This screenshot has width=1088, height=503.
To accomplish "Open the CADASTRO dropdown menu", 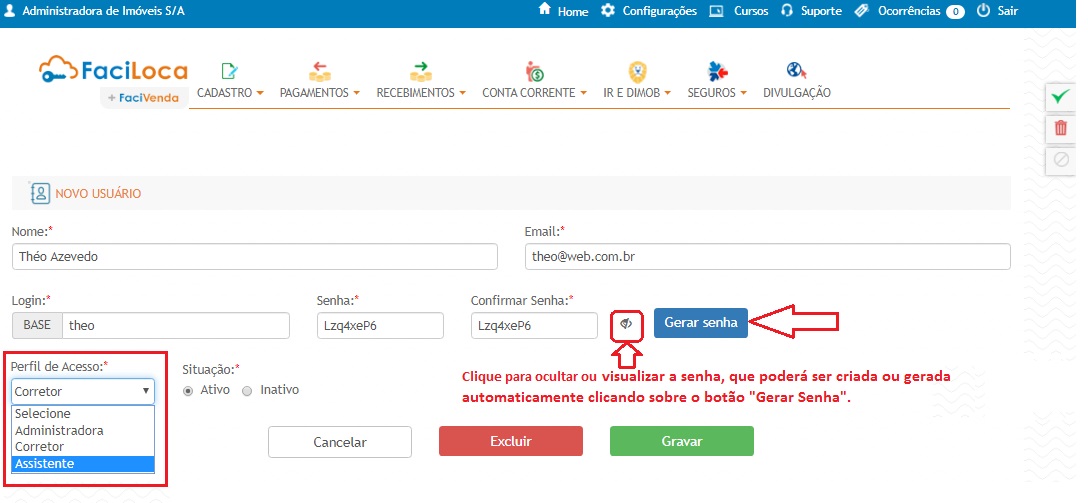I will (230, 93).
